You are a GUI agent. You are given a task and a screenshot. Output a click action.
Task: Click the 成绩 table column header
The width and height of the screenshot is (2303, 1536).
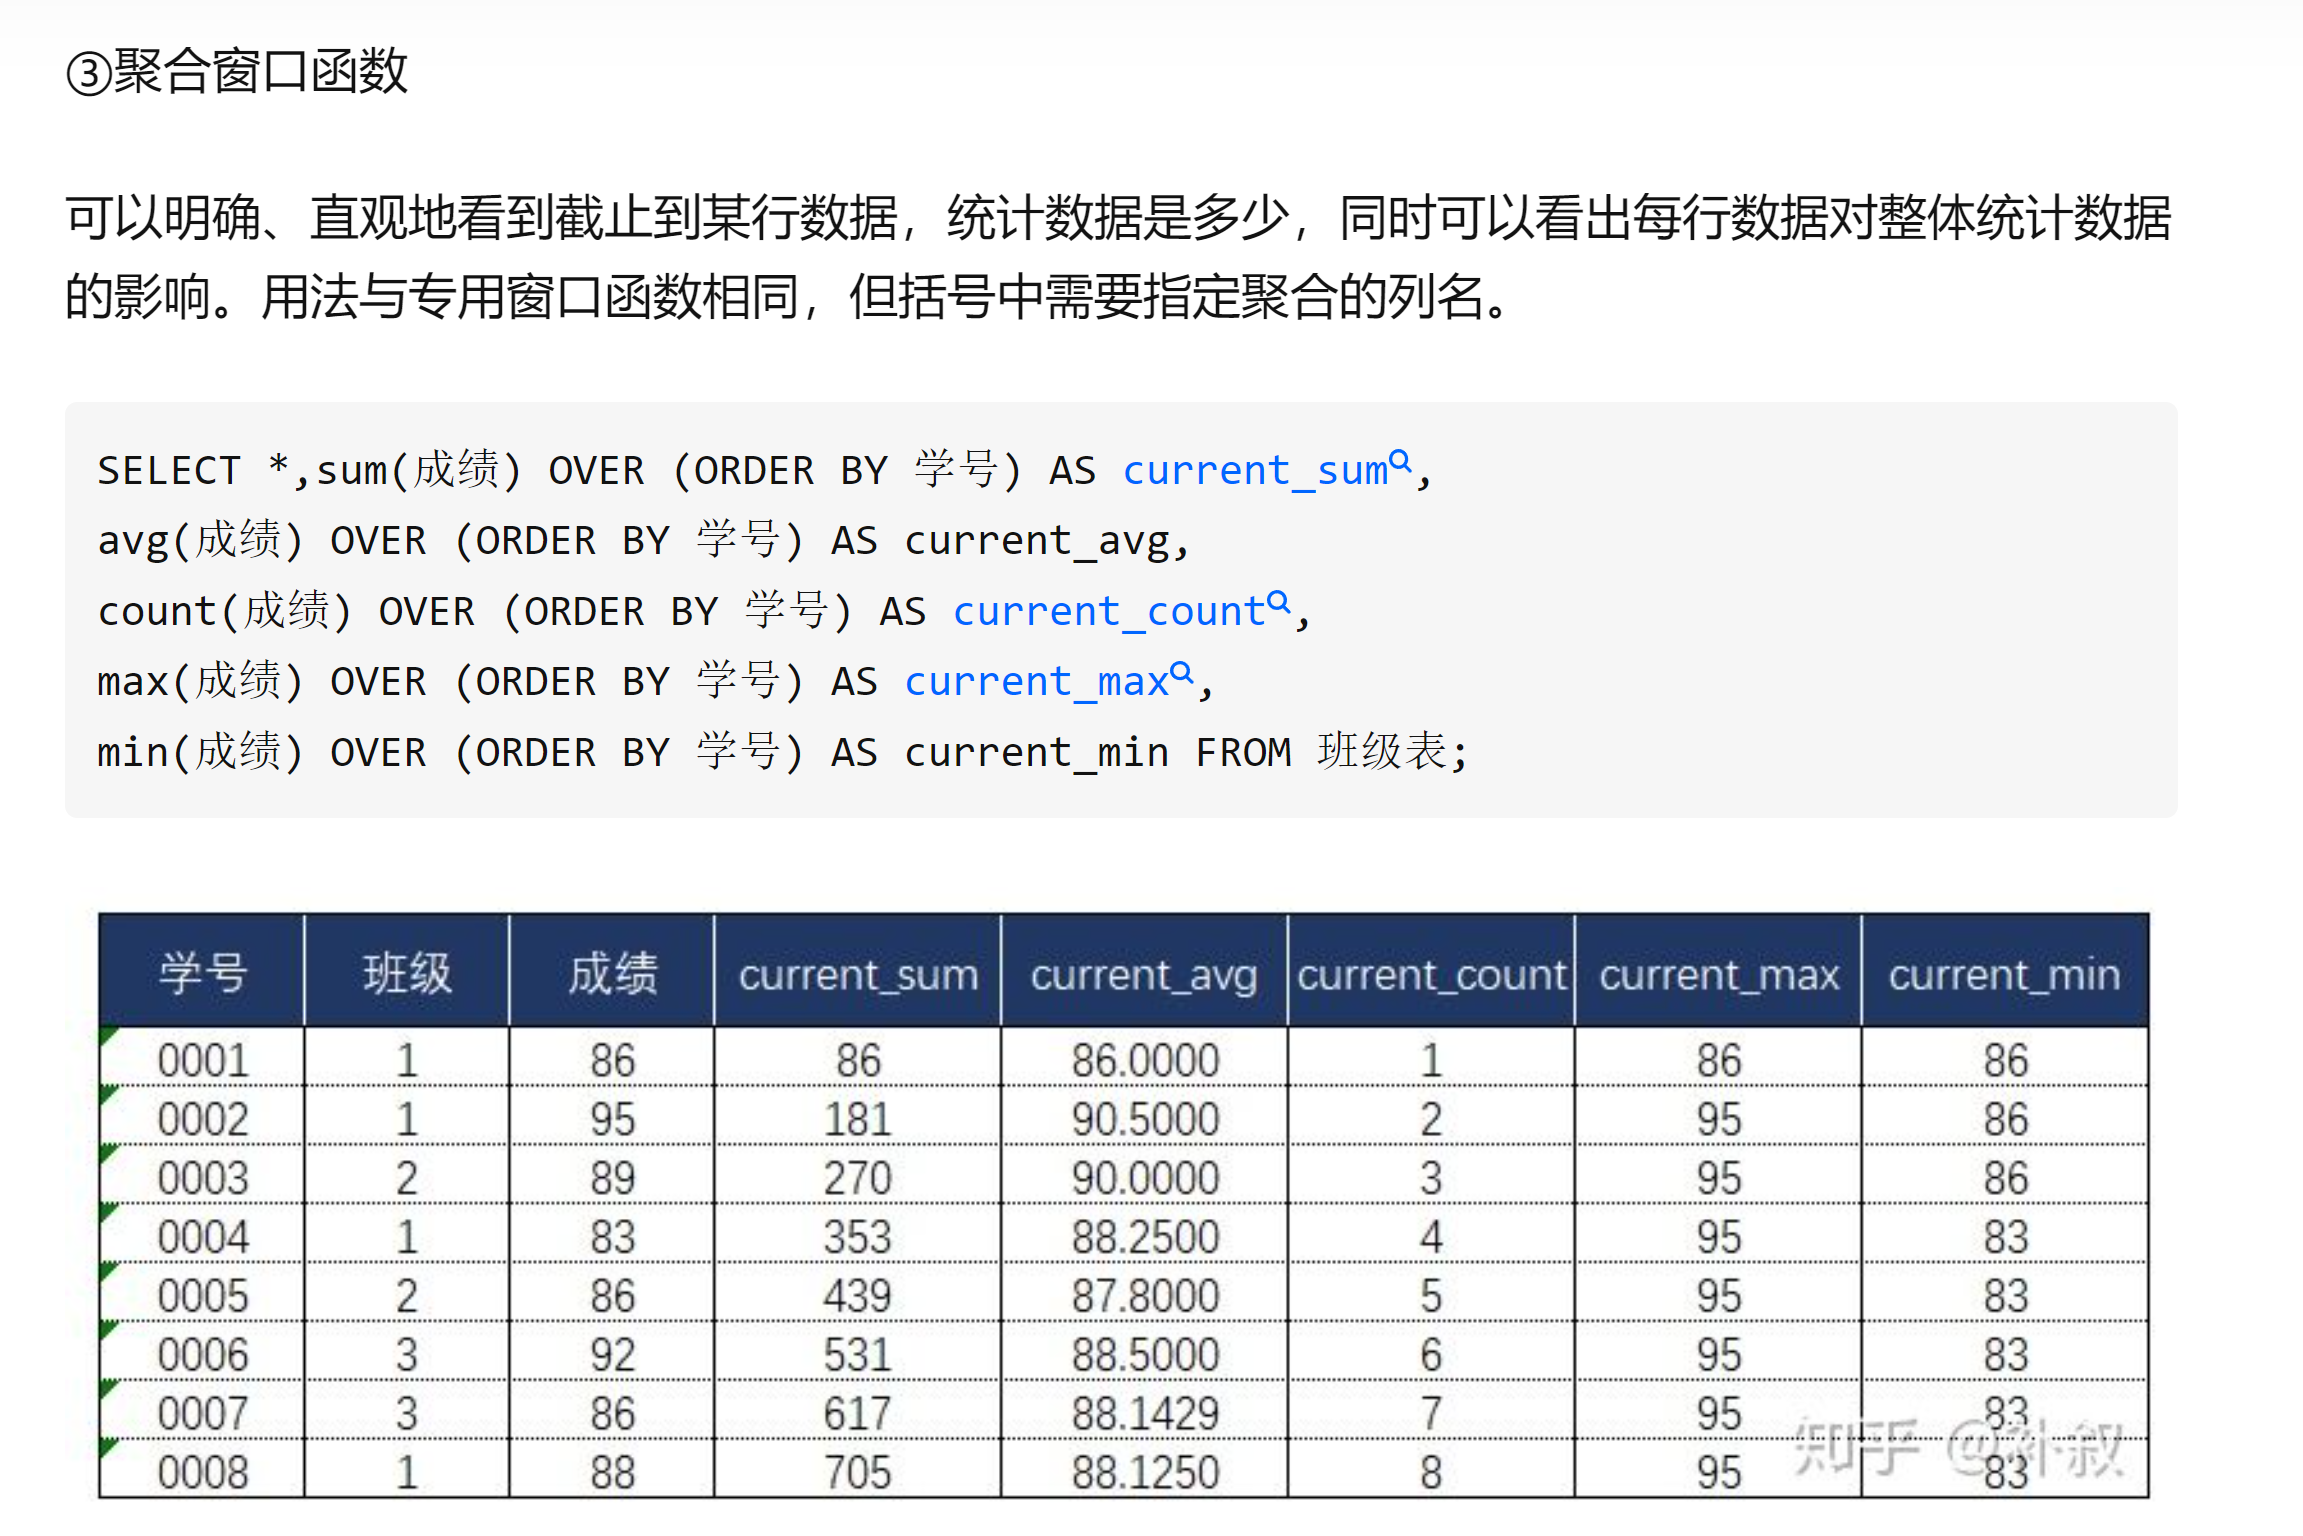coord(612,972)
